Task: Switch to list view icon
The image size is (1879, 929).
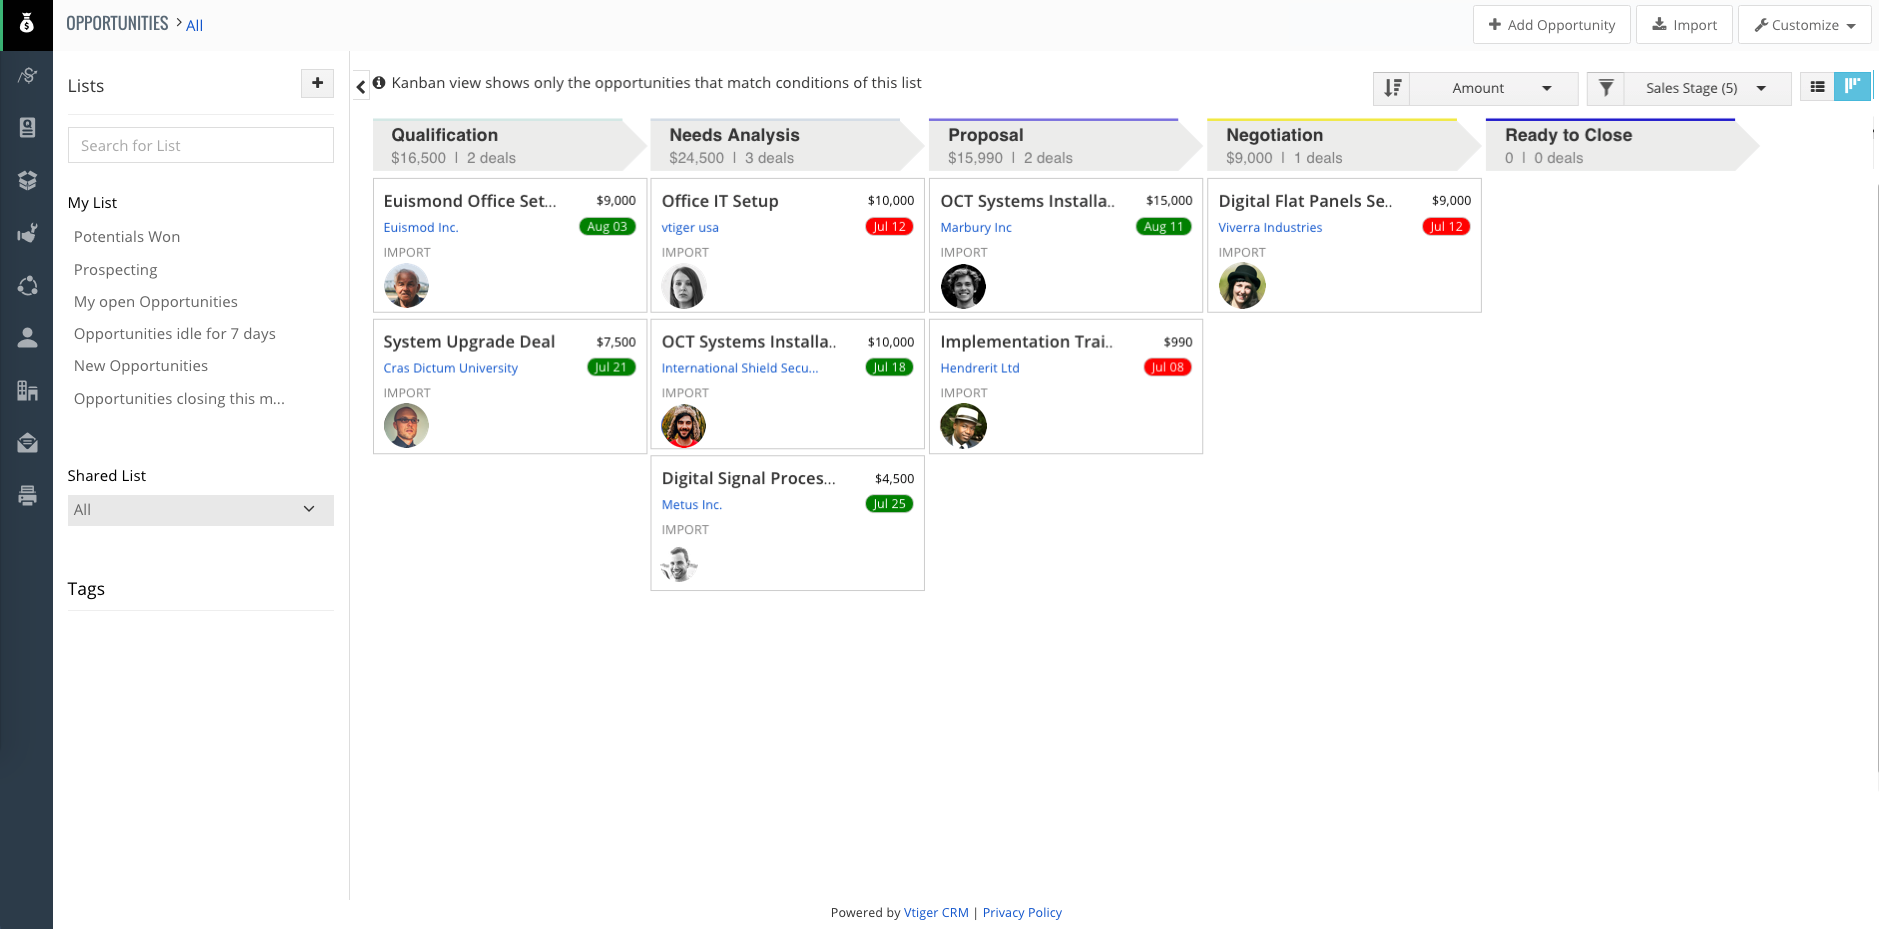Action: click(x=1817, y=87)
